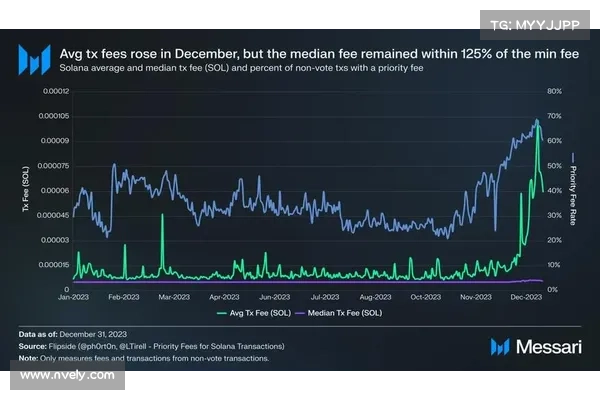Image resolution: width=600 pixels, height=400 pixels.
Task: Click the Messari logo beside the chart title
Action: (x=34, y=60)
